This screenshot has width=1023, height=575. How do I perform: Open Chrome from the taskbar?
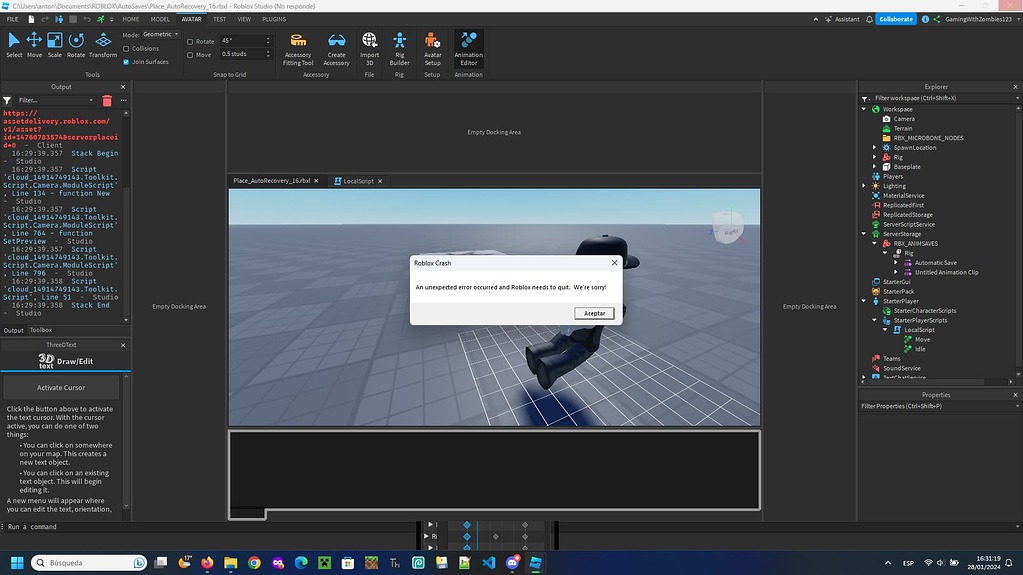[254, 563]
